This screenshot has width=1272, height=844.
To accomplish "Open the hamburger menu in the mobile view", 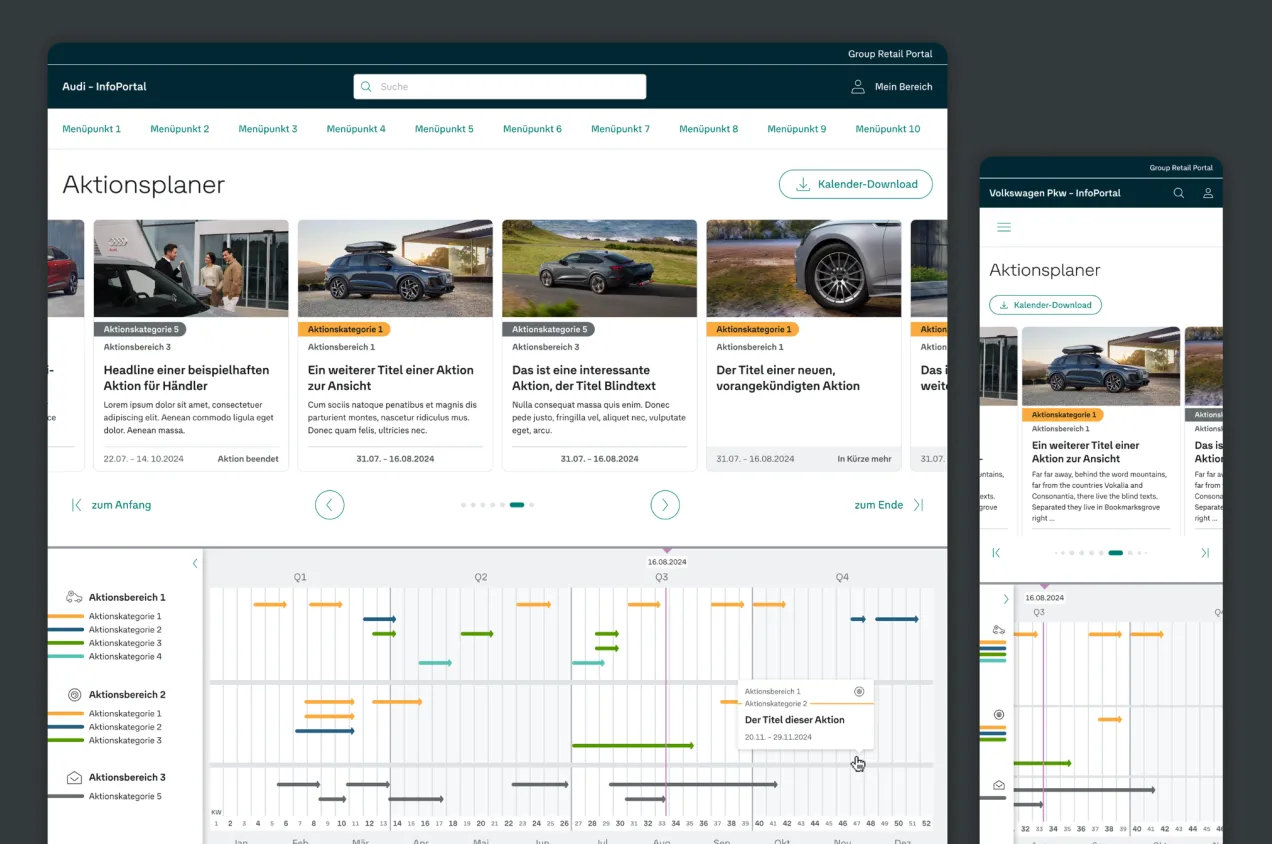I will point(1004,227).
